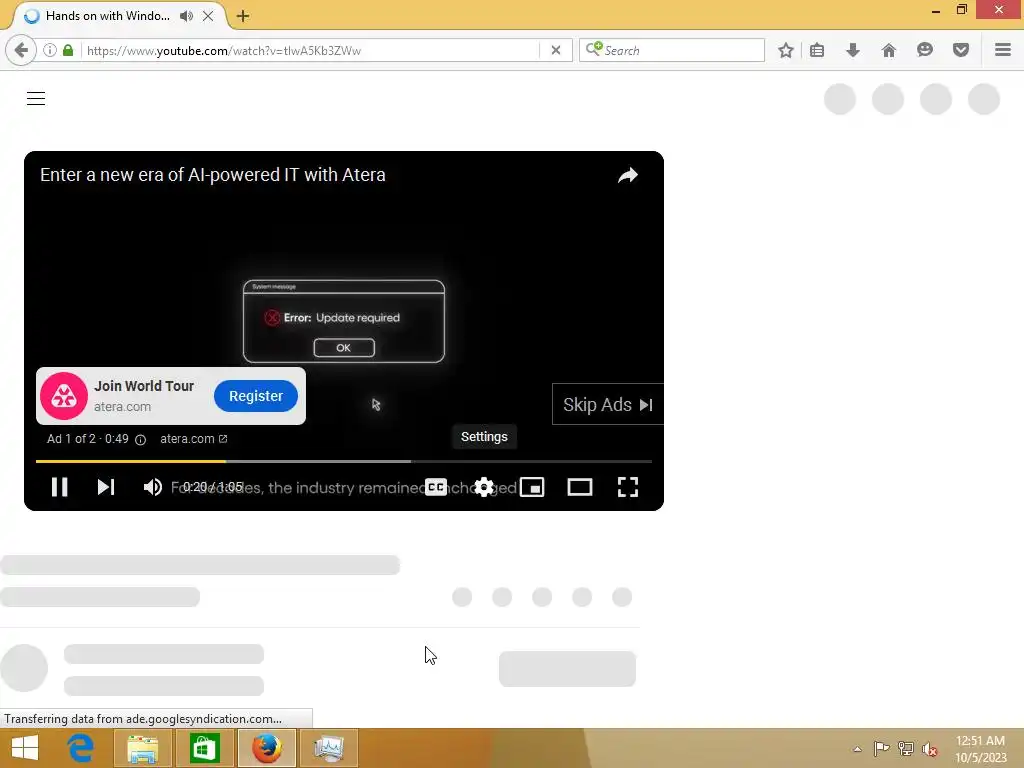The image size is (1024, 768).
Task: Click the green secure padlock icon
Action: point(68,50)
